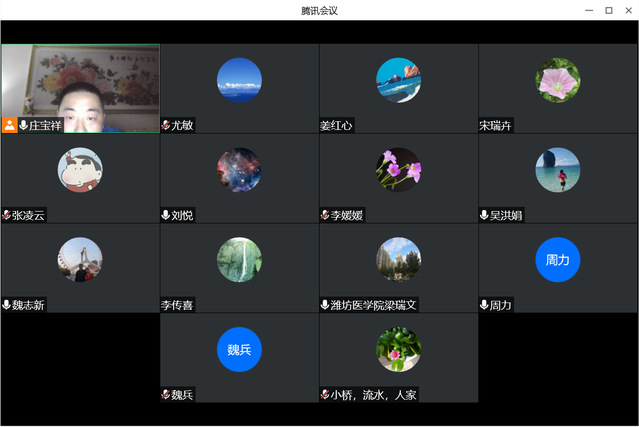The image size is (639, 427).
Task: Click the 李传喜 name label
Action: click(179, 305)
